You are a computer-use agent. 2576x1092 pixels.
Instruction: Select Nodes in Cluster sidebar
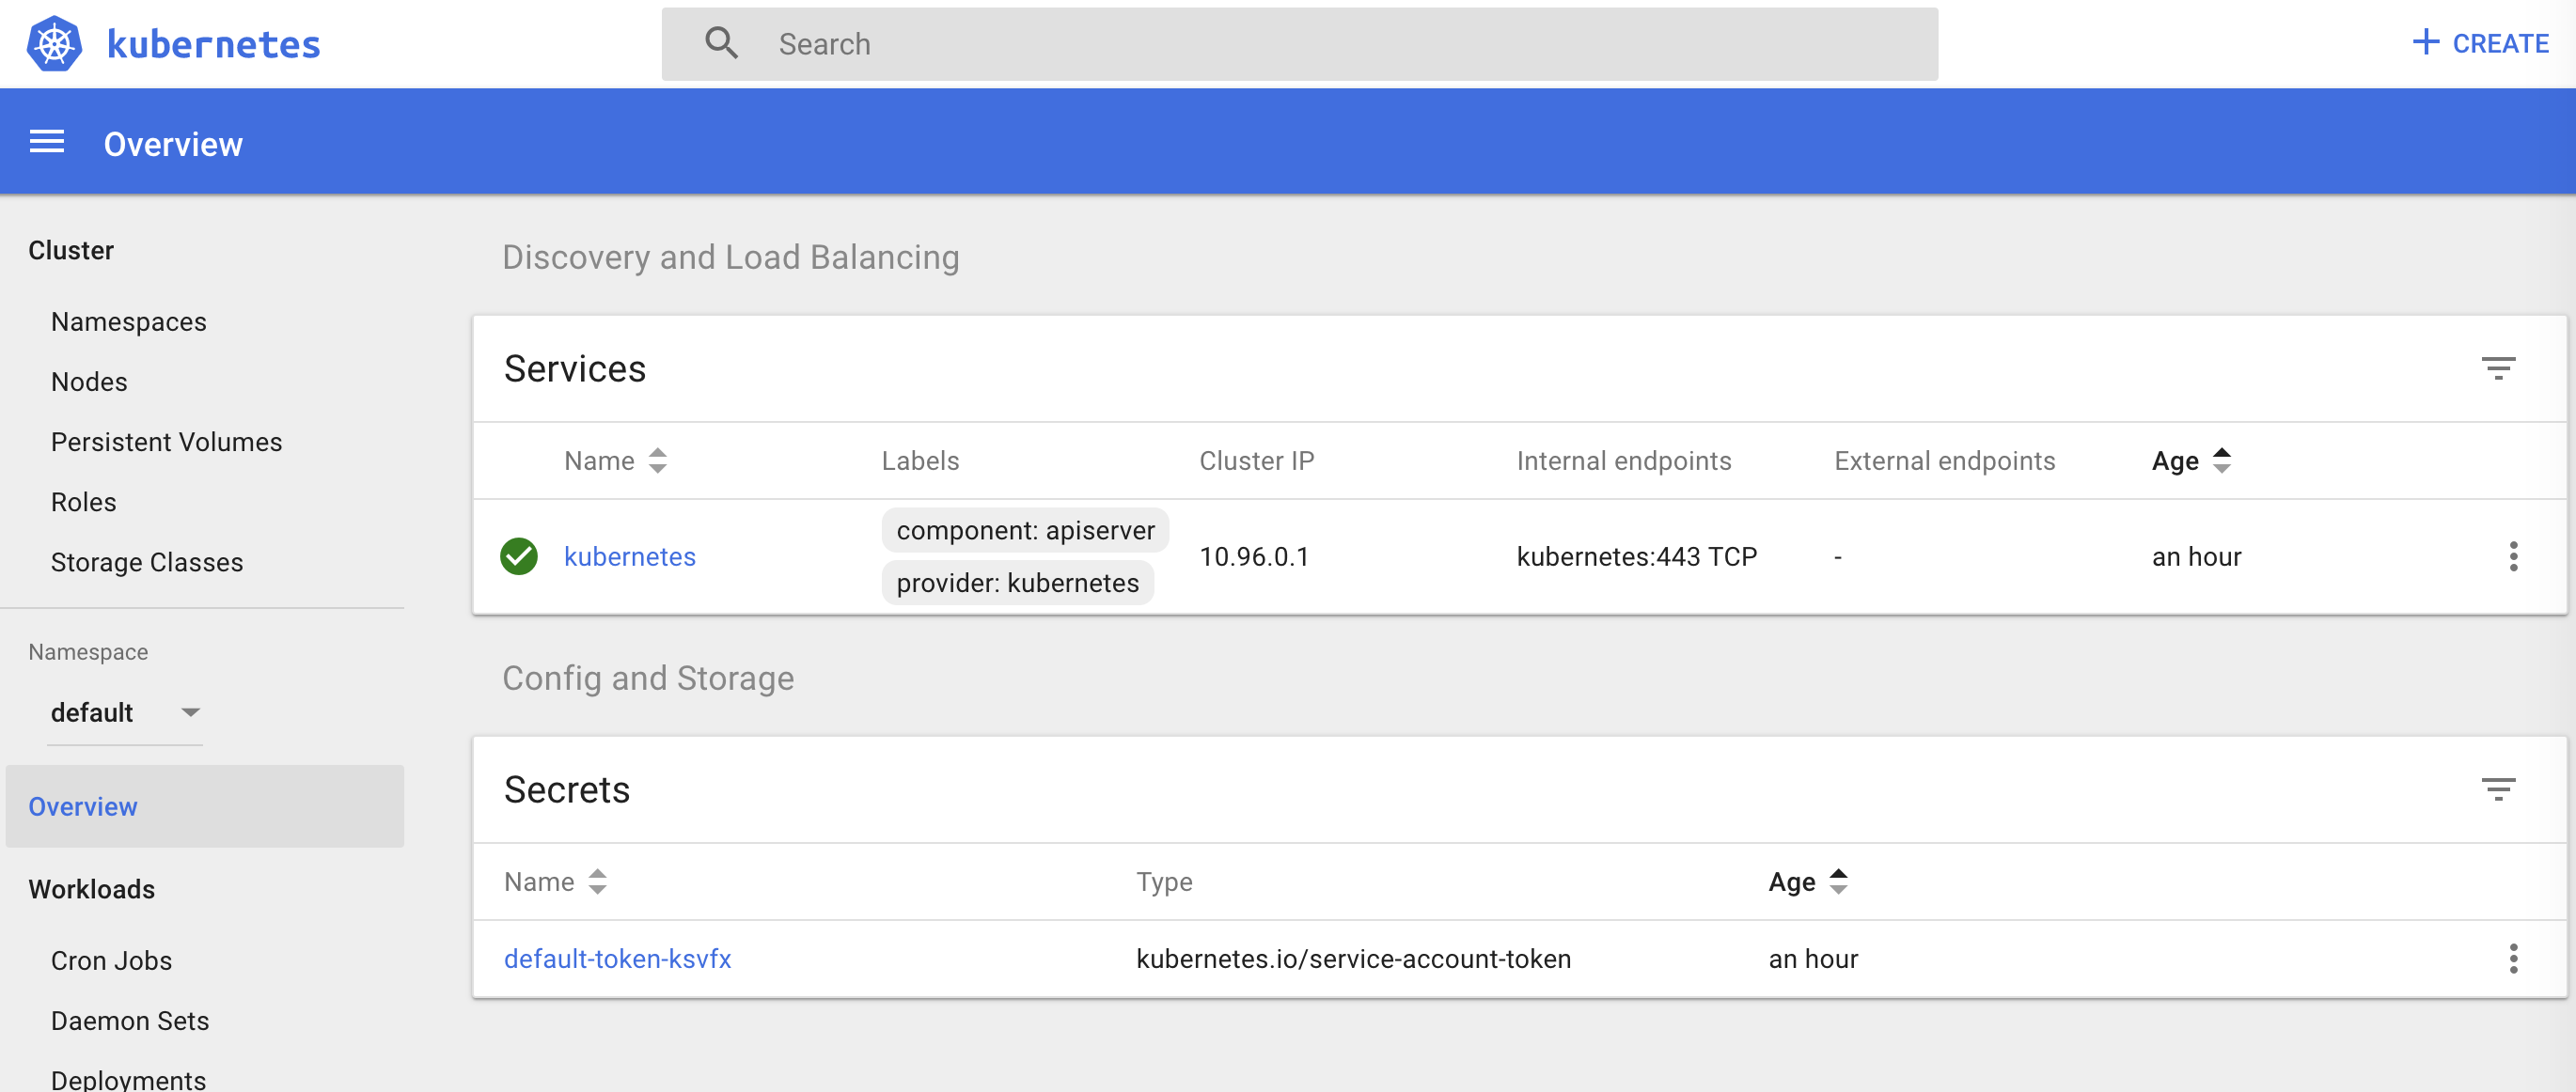89,382
